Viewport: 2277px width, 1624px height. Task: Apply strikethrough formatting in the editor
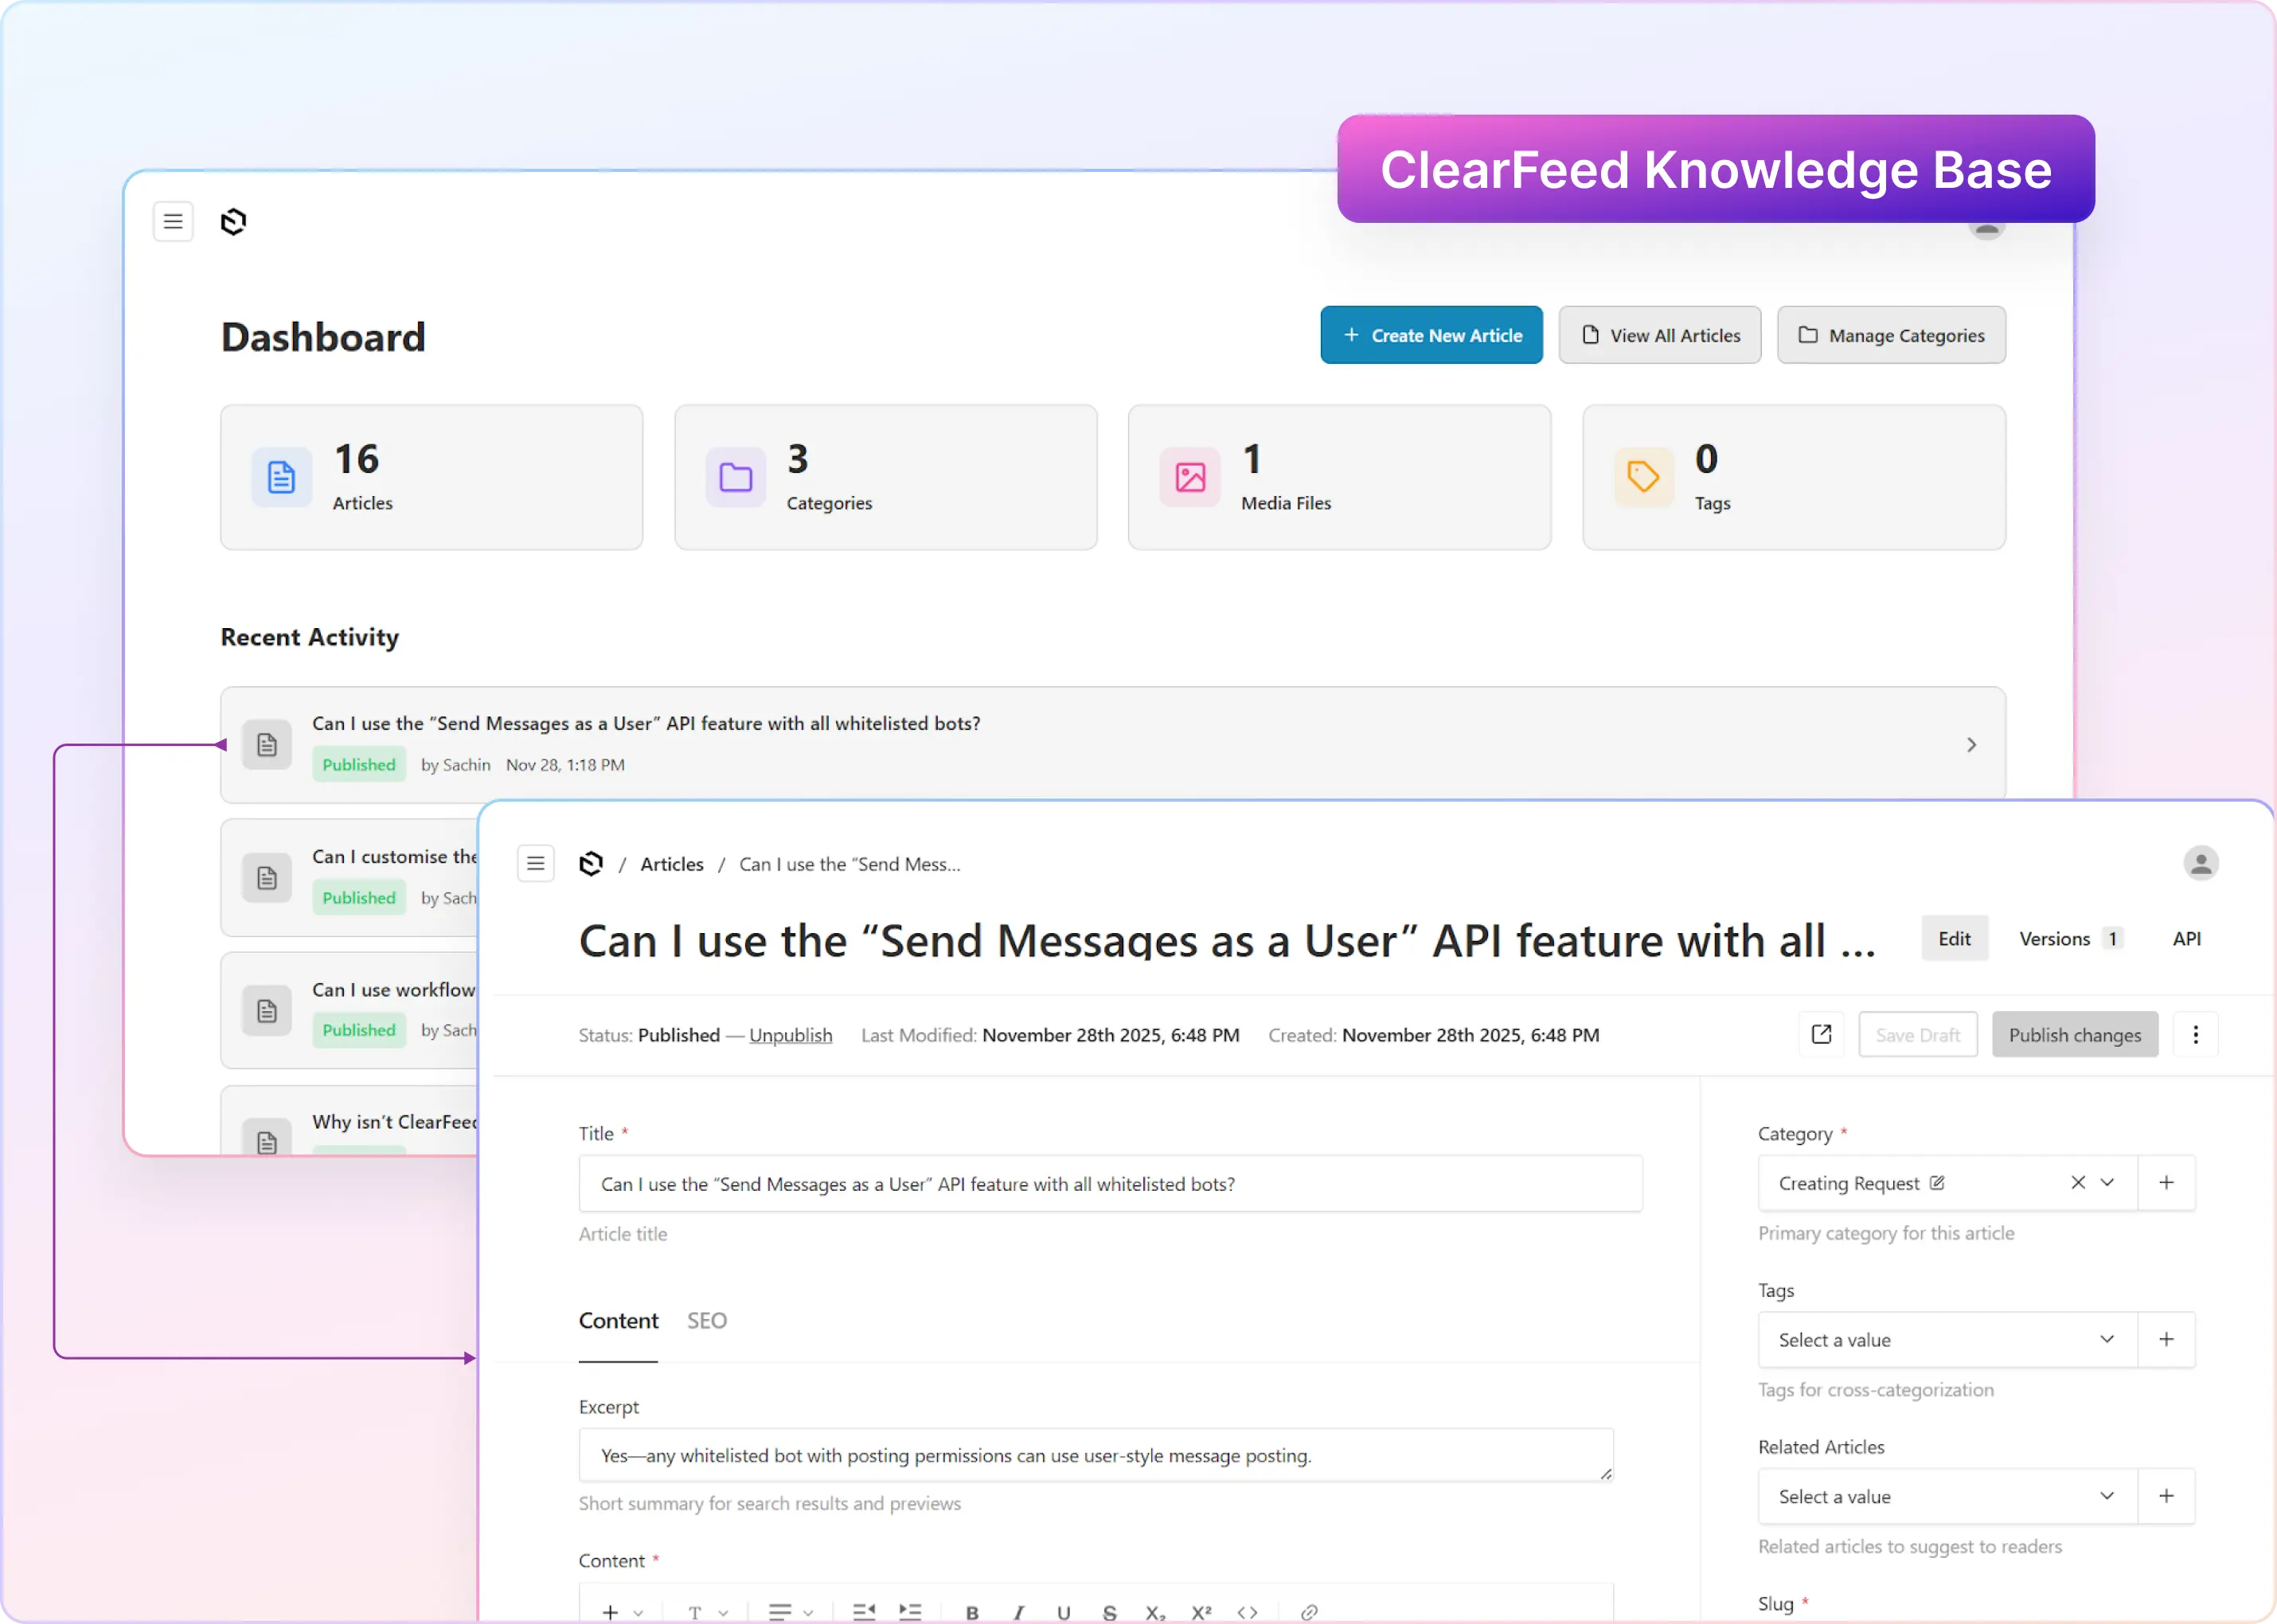tap(1109, 1611)
